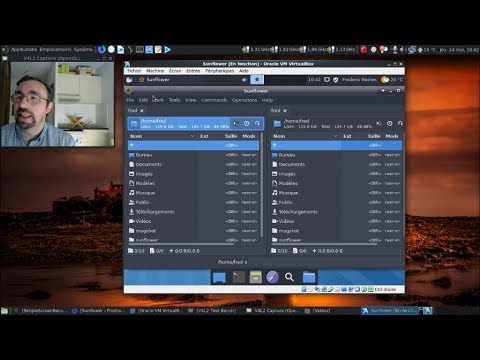Select parent directory row in right pane
480x360 pixels.
pos(336,145)
